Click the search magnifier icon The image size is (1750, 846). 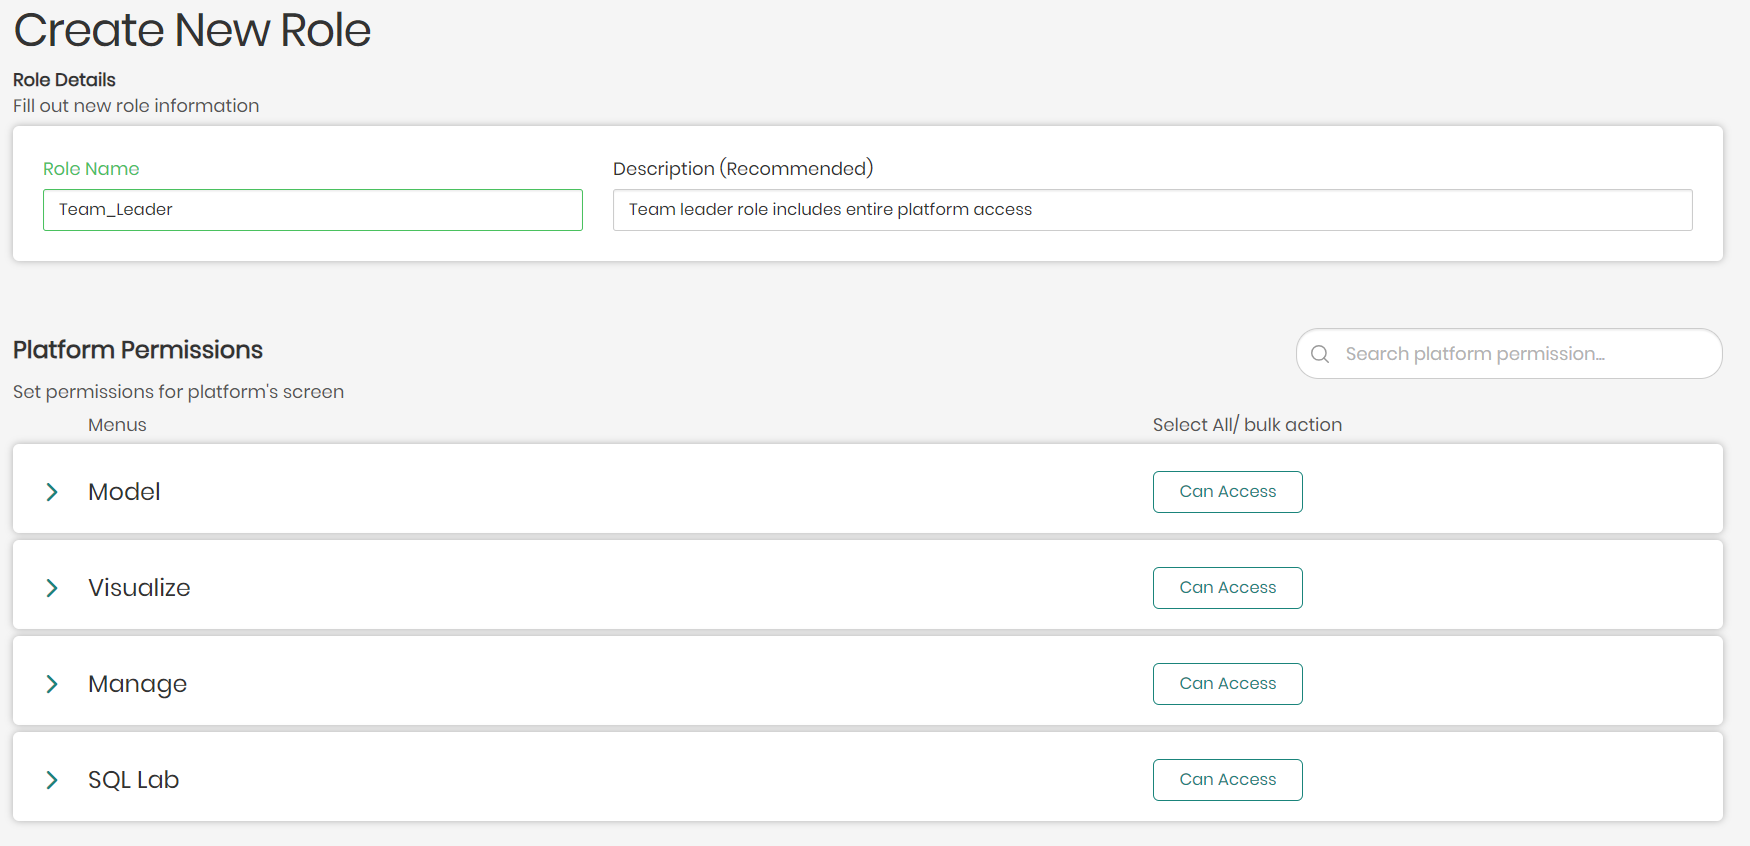pyautogui.click(x=1320, y=354)
